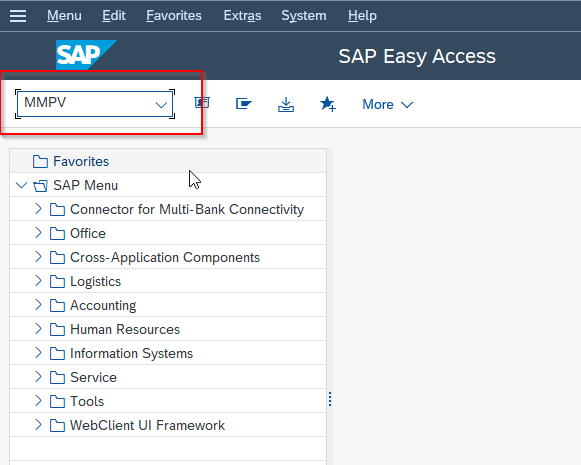
Task: Expand the Accounting folder chevron
Action: pos(38,305)
